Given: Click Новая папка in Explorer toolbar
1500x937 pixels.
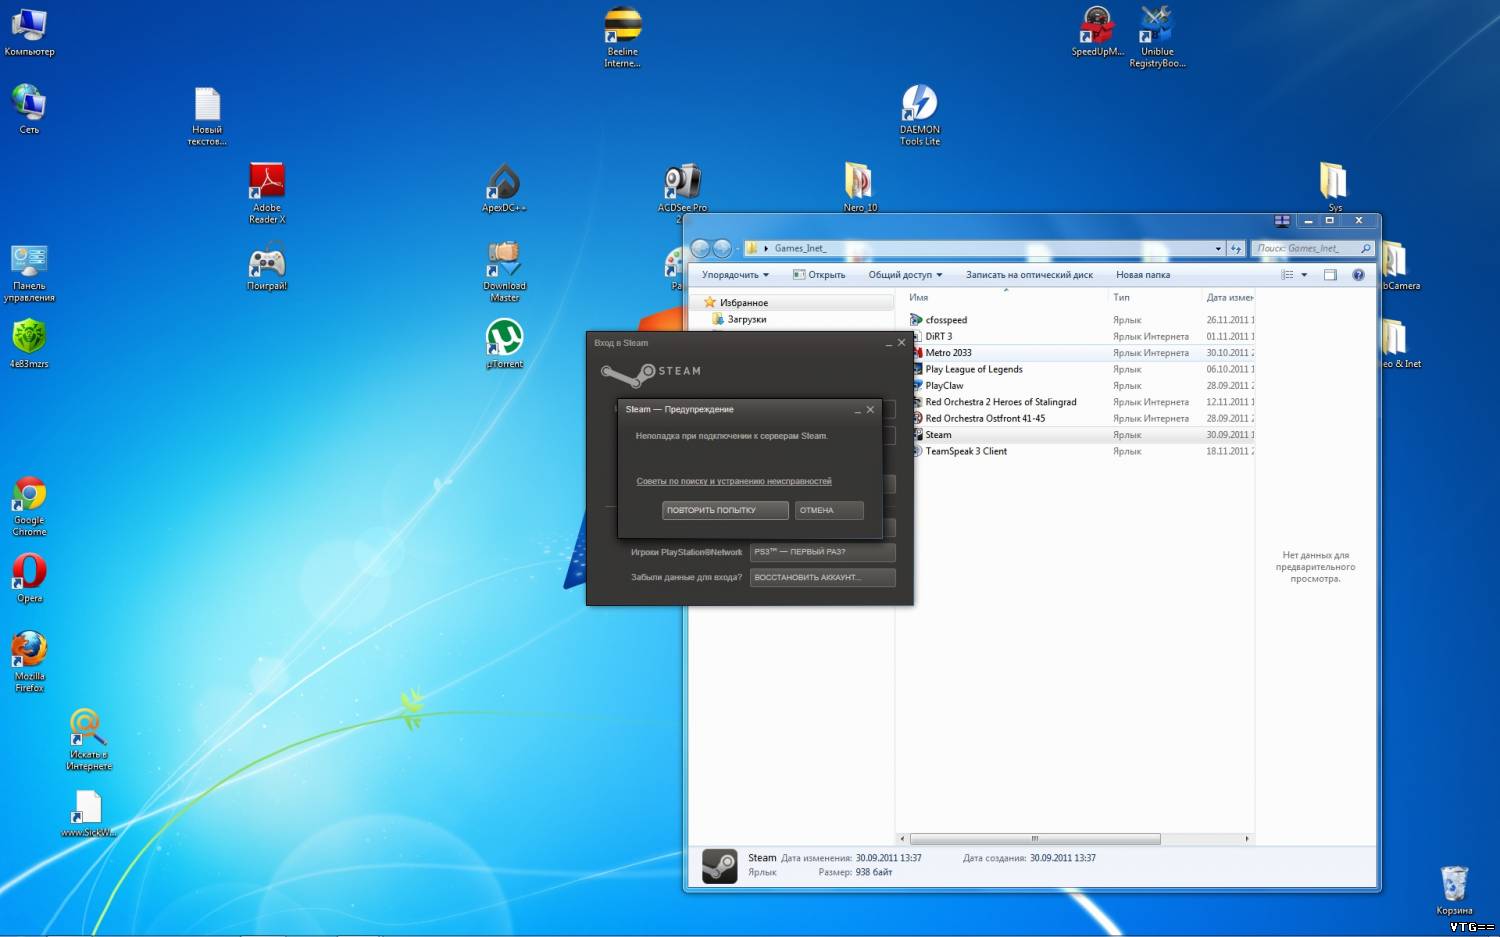Looking at the screenshot, I should pos(1143,275).
